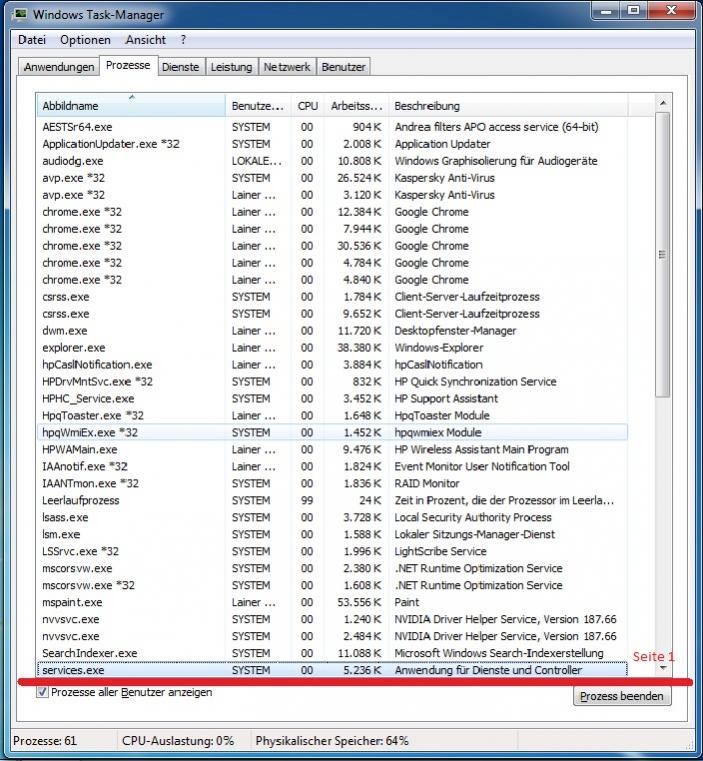Close the Task-Manager window
703x761 pixels.
pyautogui.click(x=672, y=10)
